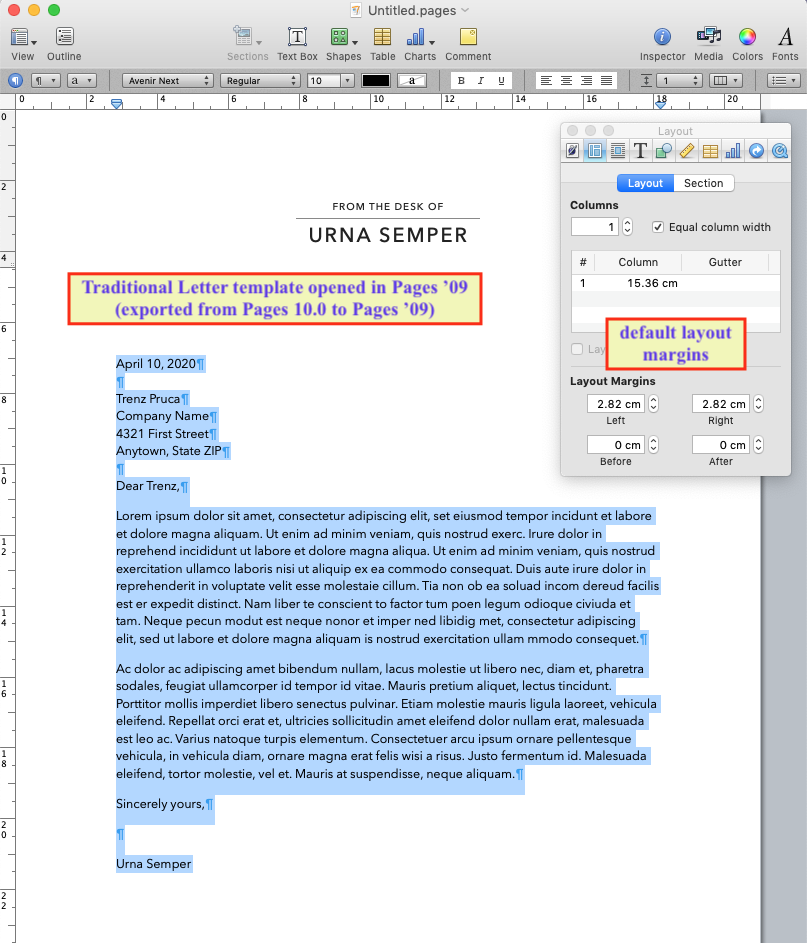
Task: Open the columns dropdown in format bar
Action: click(726, 81)
